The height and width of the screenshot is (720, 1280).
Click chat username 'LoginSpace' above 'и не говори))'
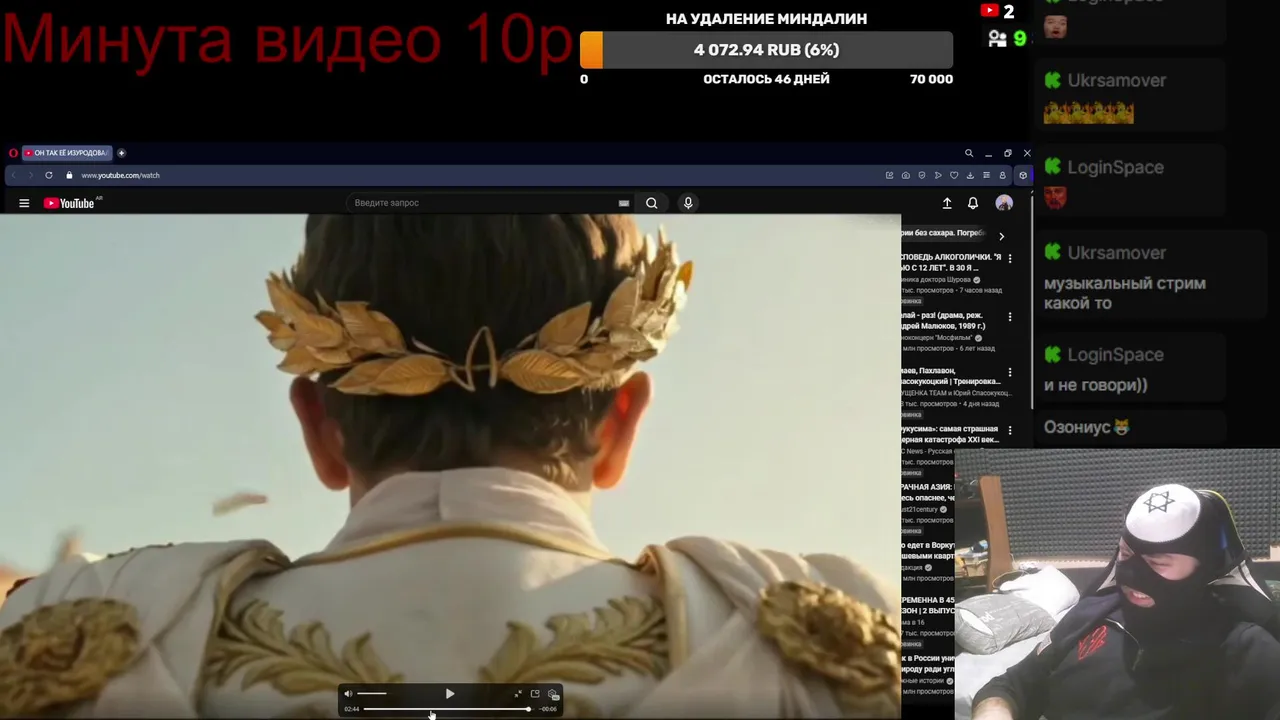[1115, 355]
